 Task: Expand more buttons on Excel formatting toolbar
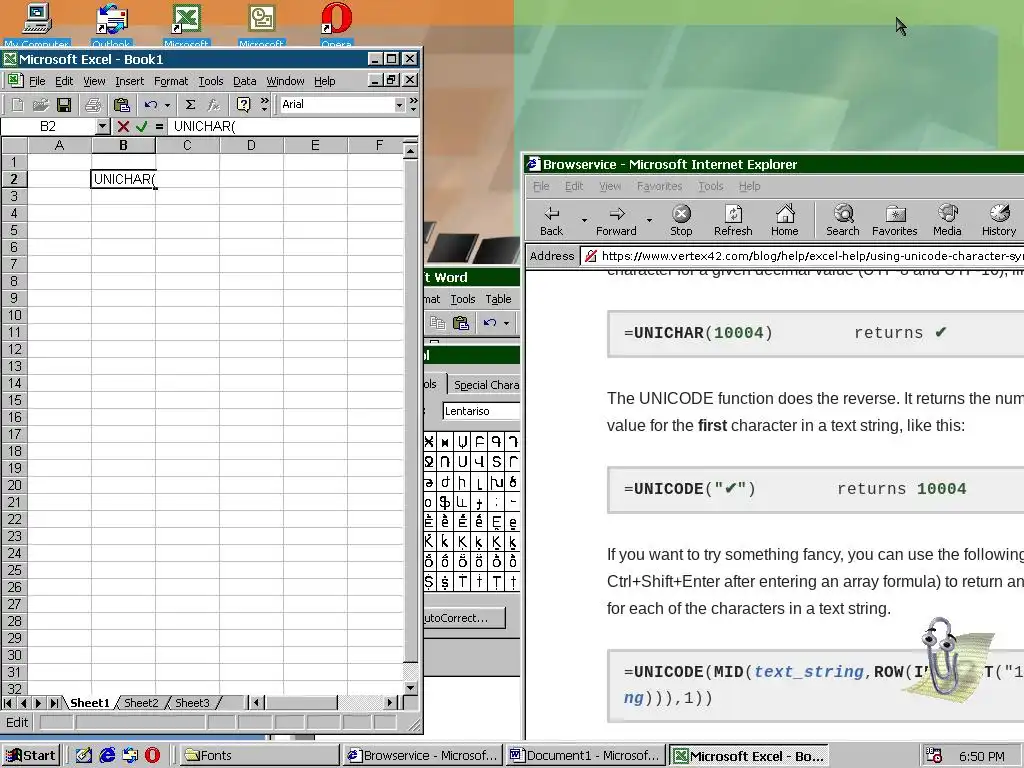tap(413, 104)
